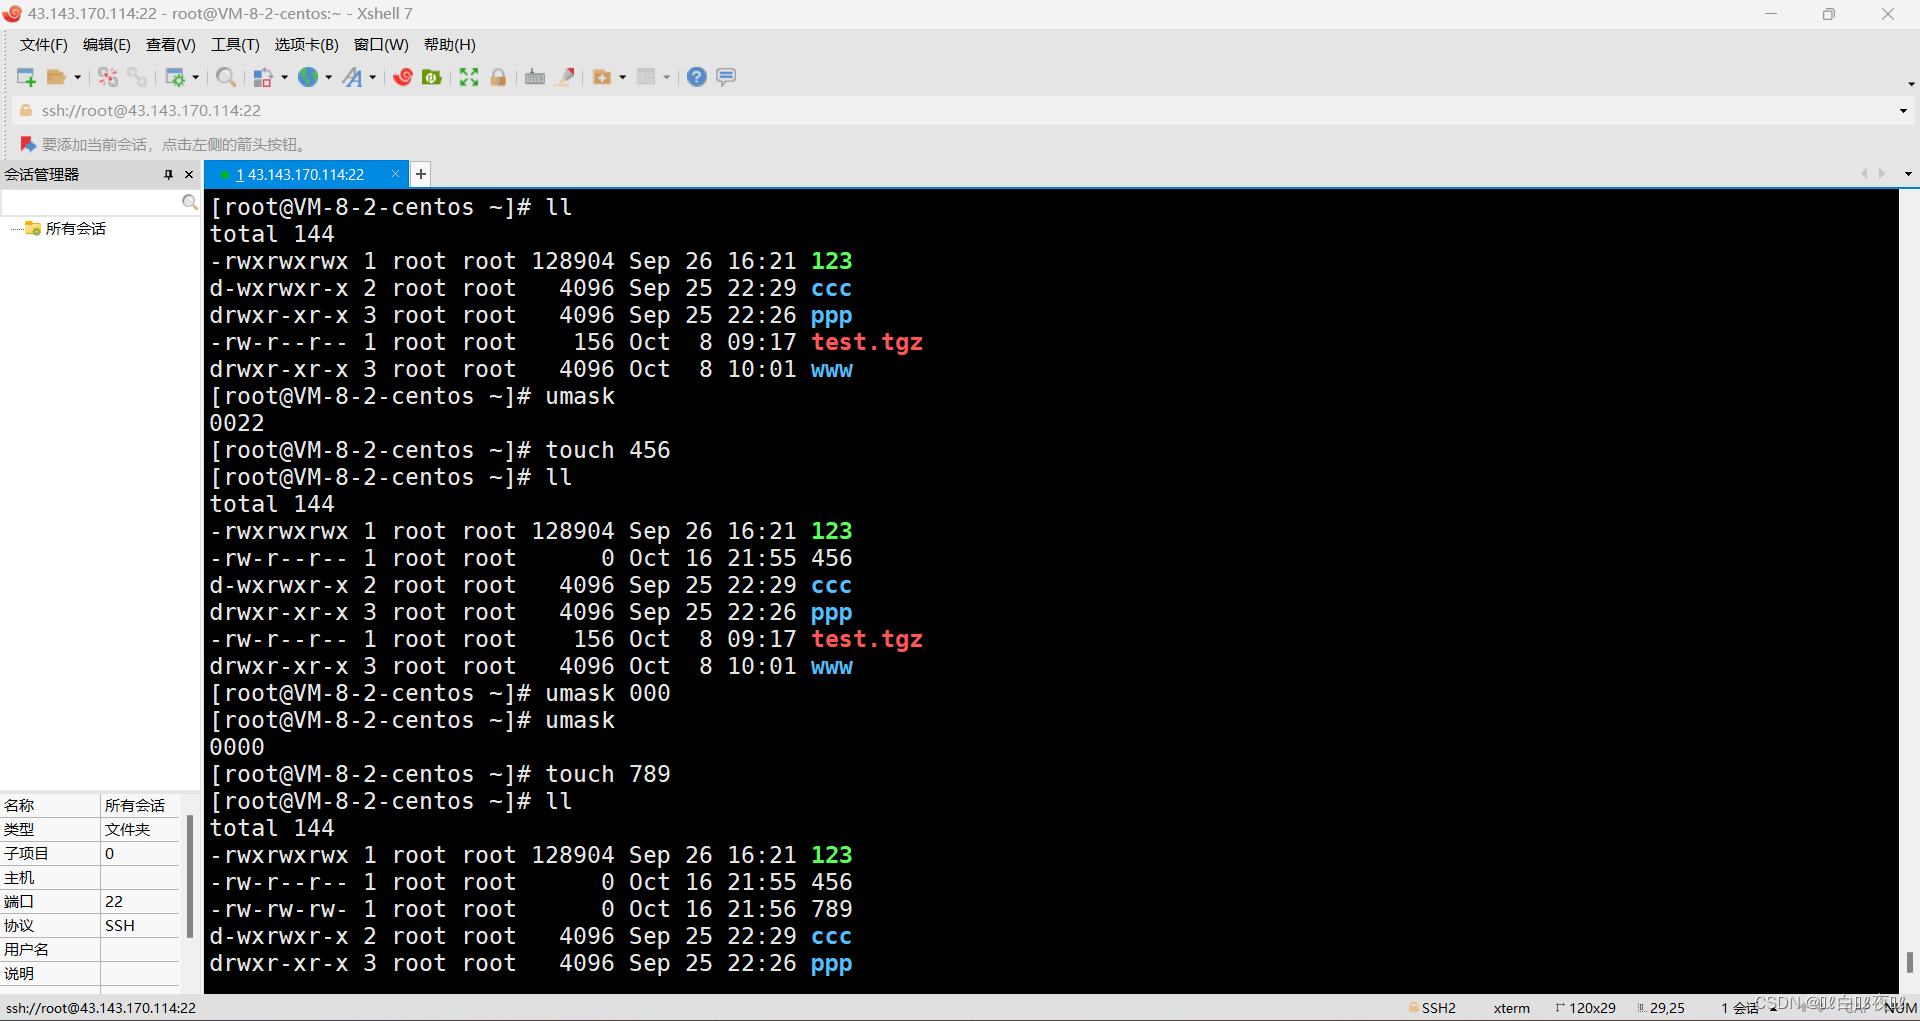Screen dimensions: 1920x1021
Task: Open Help with blue question mark icon
Action: point(697,77)
